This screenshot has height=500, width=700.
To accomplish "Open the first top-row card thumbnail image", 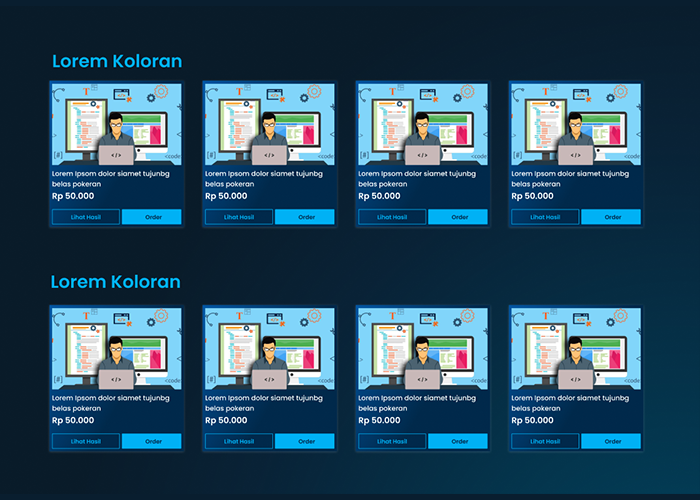I will 116,124.
